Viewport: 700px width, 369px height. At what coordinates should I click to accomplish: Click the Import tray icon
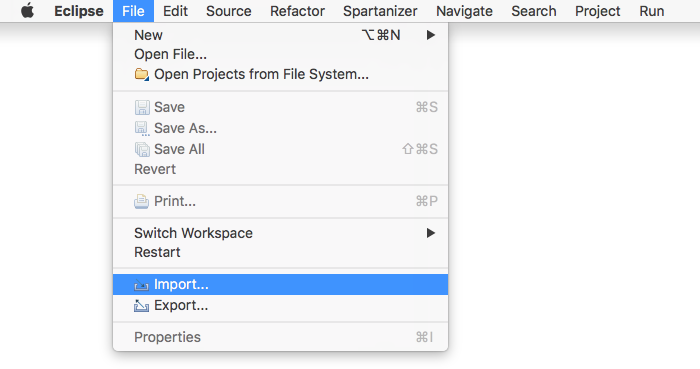142,285
